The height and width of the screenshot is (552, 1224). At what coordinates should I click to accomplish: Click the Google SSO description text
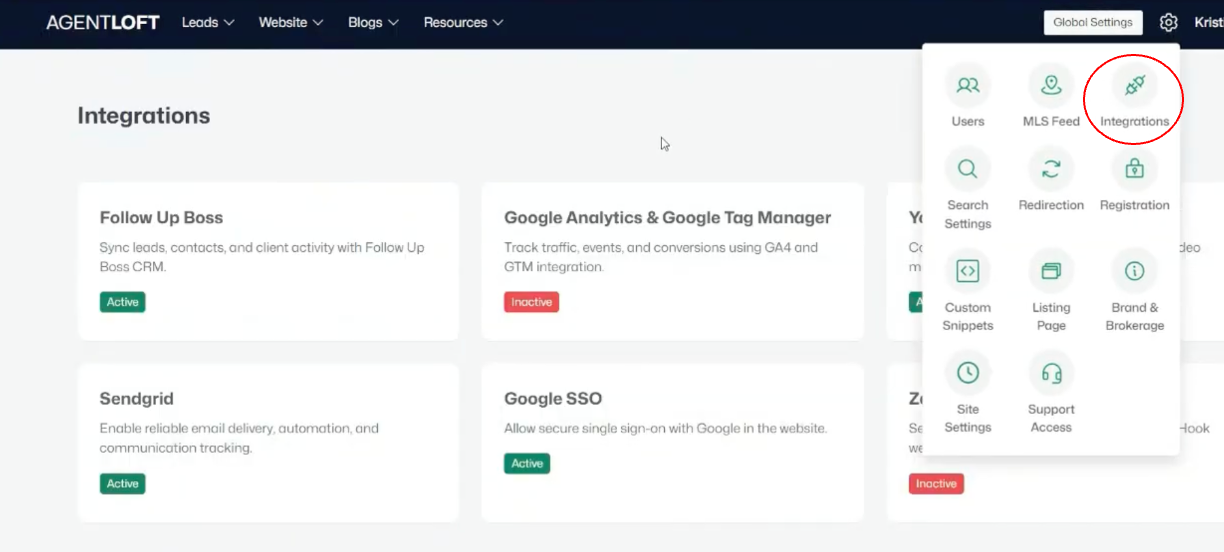[666, 428]
